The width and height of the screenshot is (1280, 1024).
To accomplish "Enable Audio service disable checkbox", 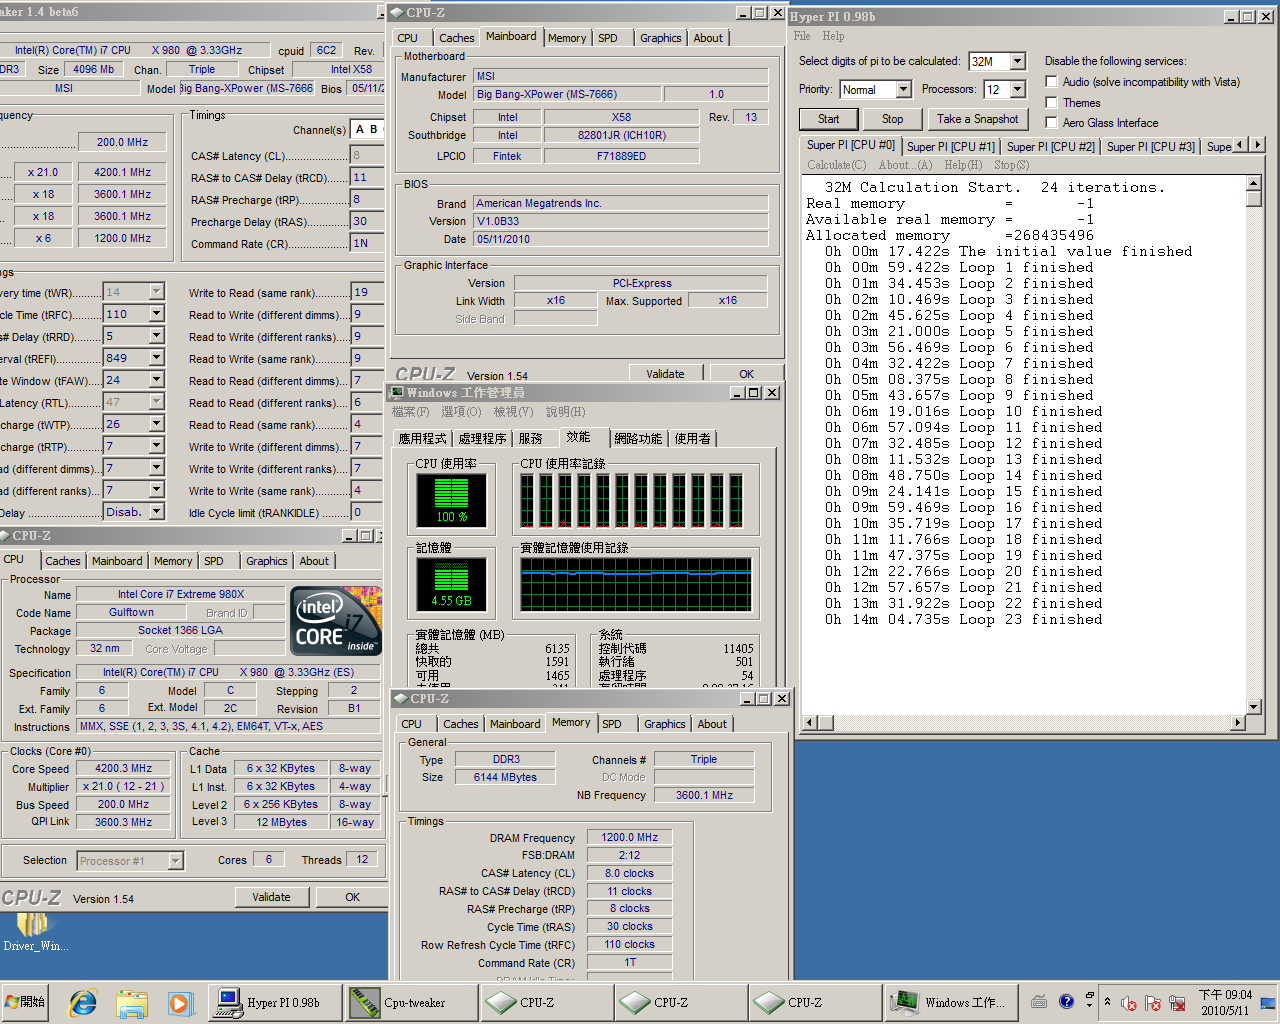I will pos(1051,82).
